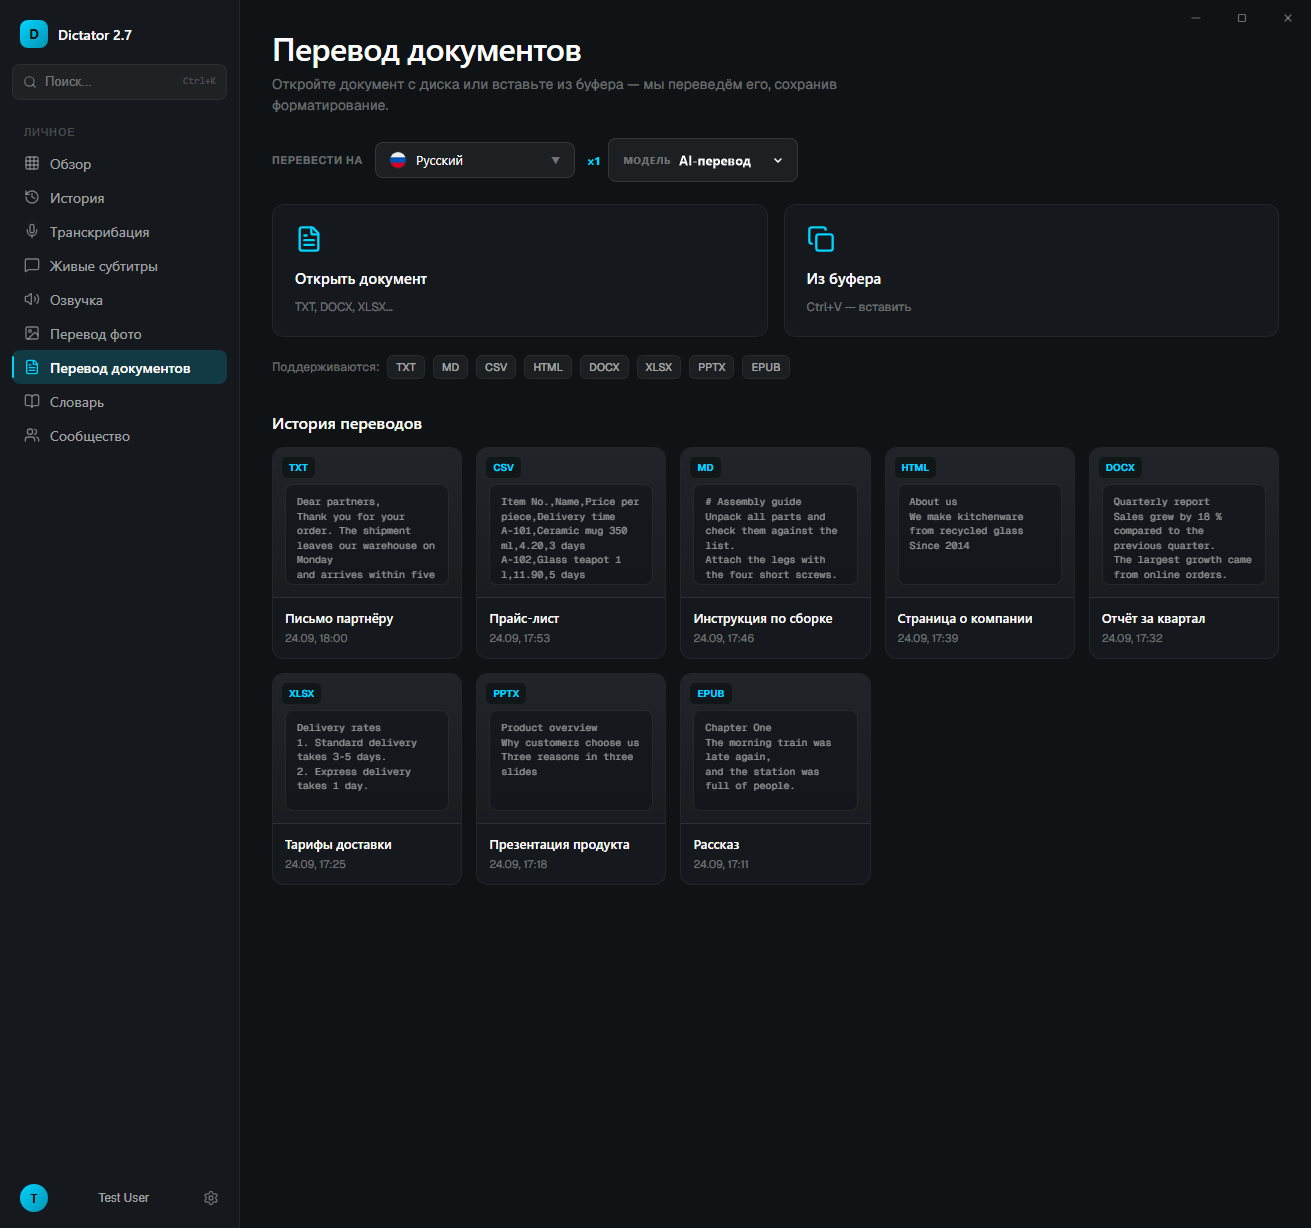This screenshot has width=1311, height=1228.
Task: Click the PPTX supported format chip
Action: (712, 367)
